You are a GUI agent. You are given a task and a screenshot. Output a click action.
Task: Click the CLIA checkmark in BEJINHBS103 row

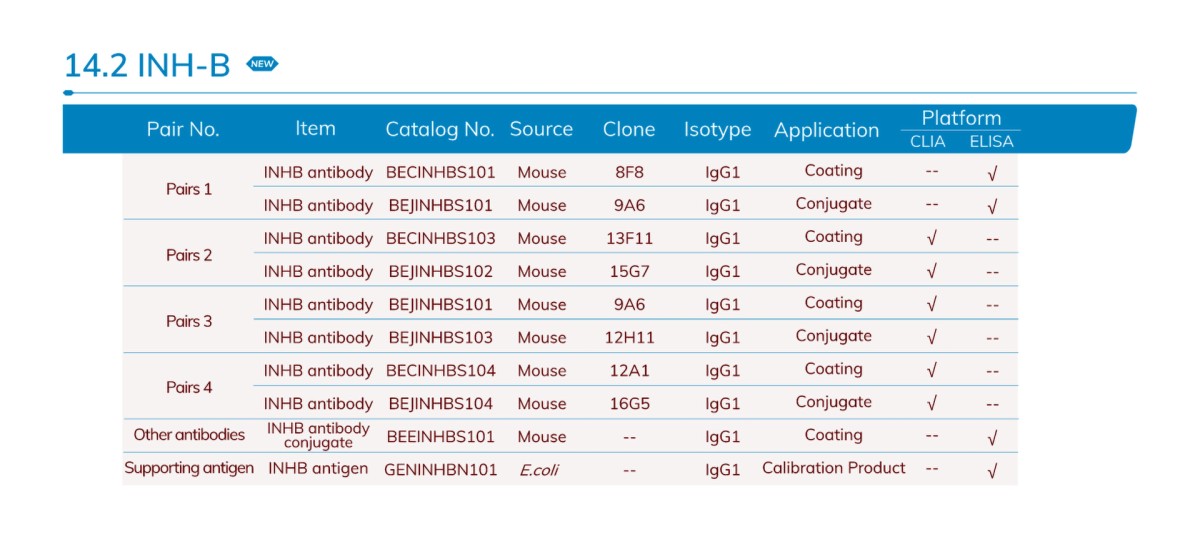[932, 337]
